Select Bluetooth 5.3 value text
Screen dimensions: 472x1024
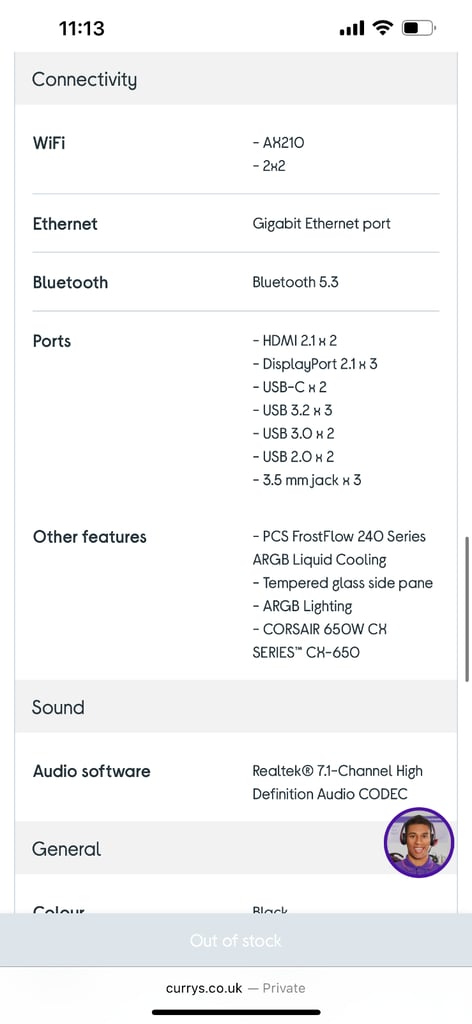coord(295,283)
